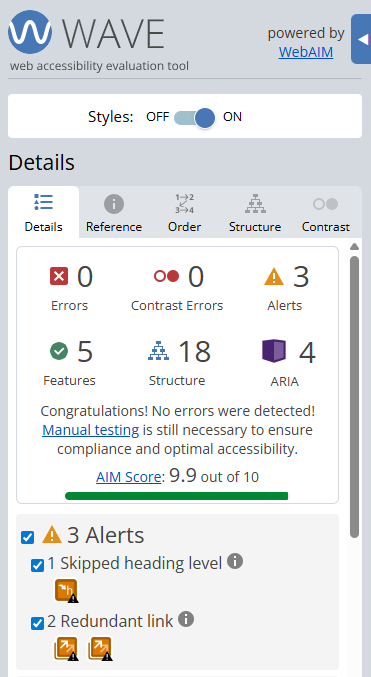Click the Contrast Errors icon
The height and width of the screenshot is (677, 371).
pos(166,276)
